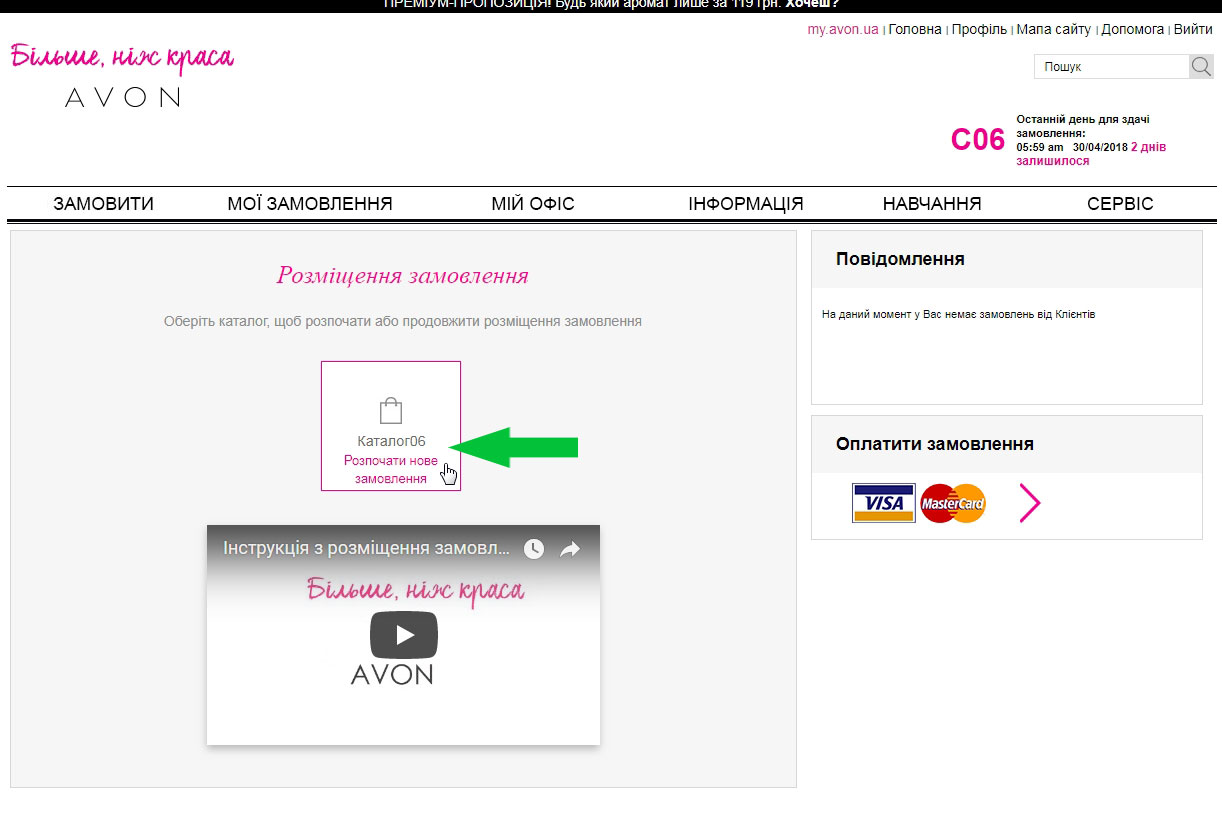Screen dimensions: 1222x822
Task: Open the МІЙ ОФІС menu
Action: (533, 204)
